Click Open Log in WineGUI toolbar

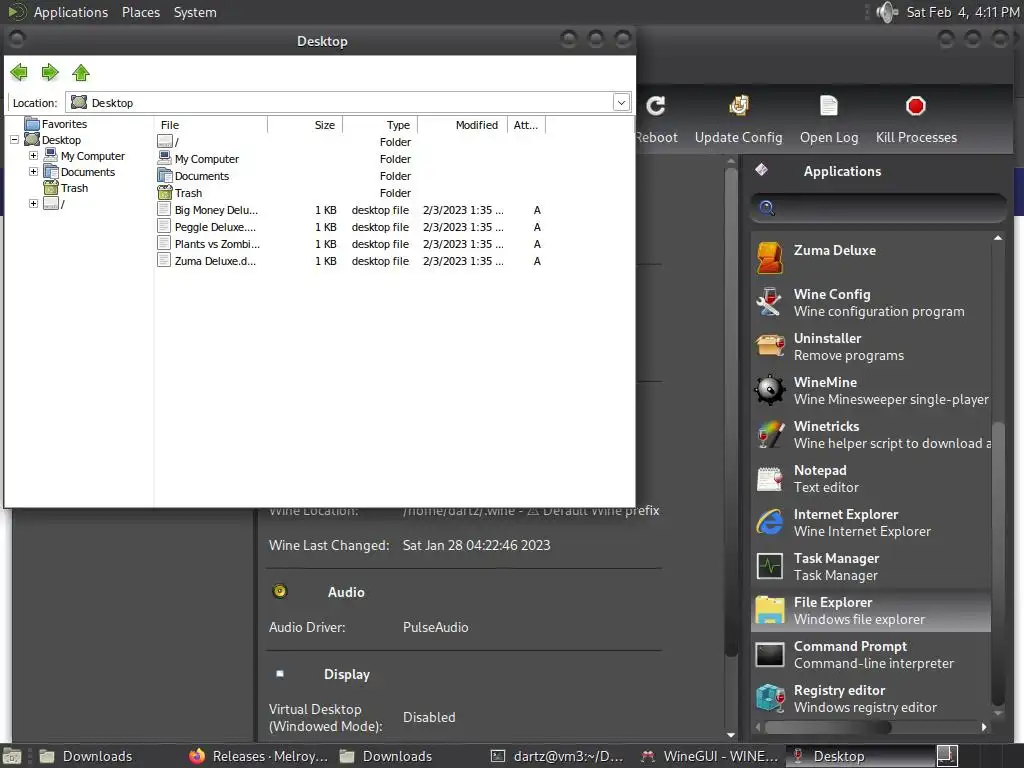point(829,120)
